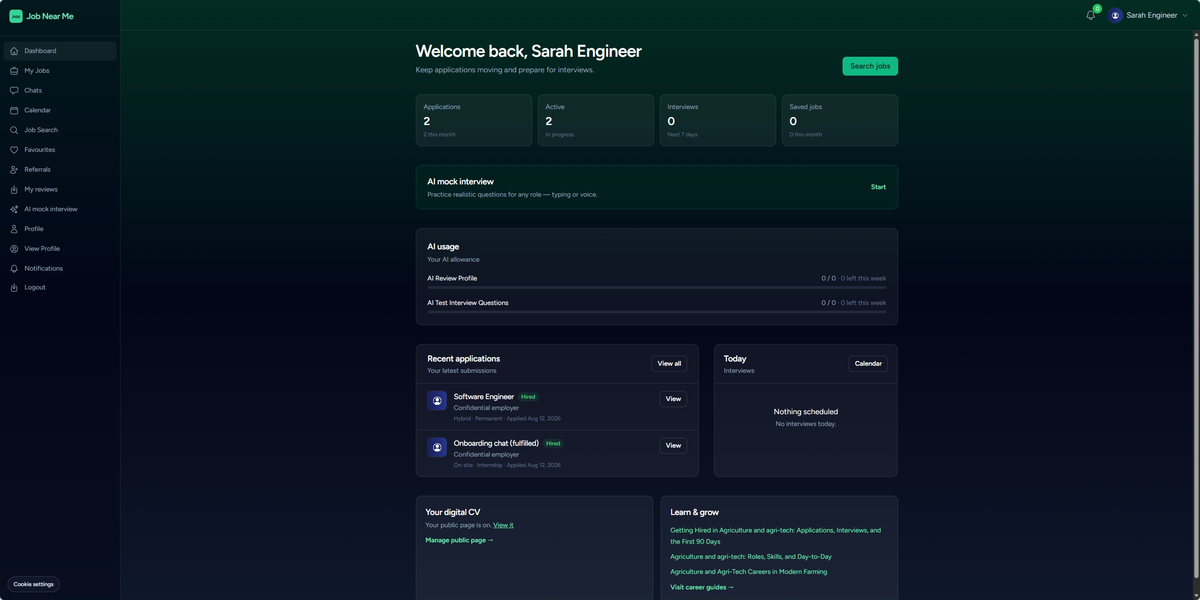Open Chats from the sidebar
Screen dimensions: 1200x600
[x=60, y=90]
